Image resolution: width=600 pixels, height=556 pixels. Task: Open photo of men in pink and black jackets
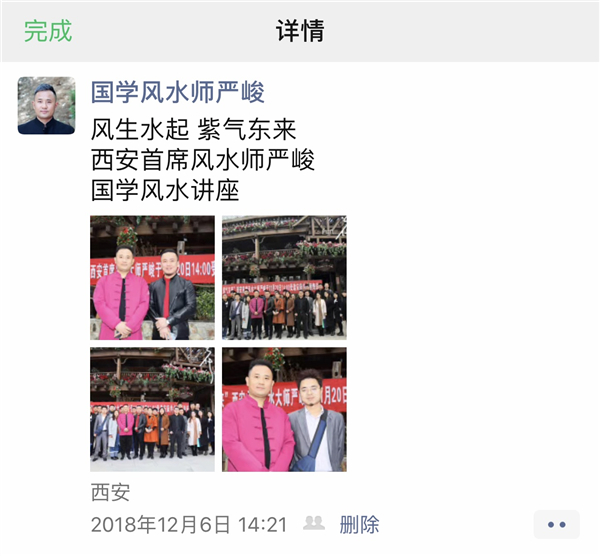152,278
